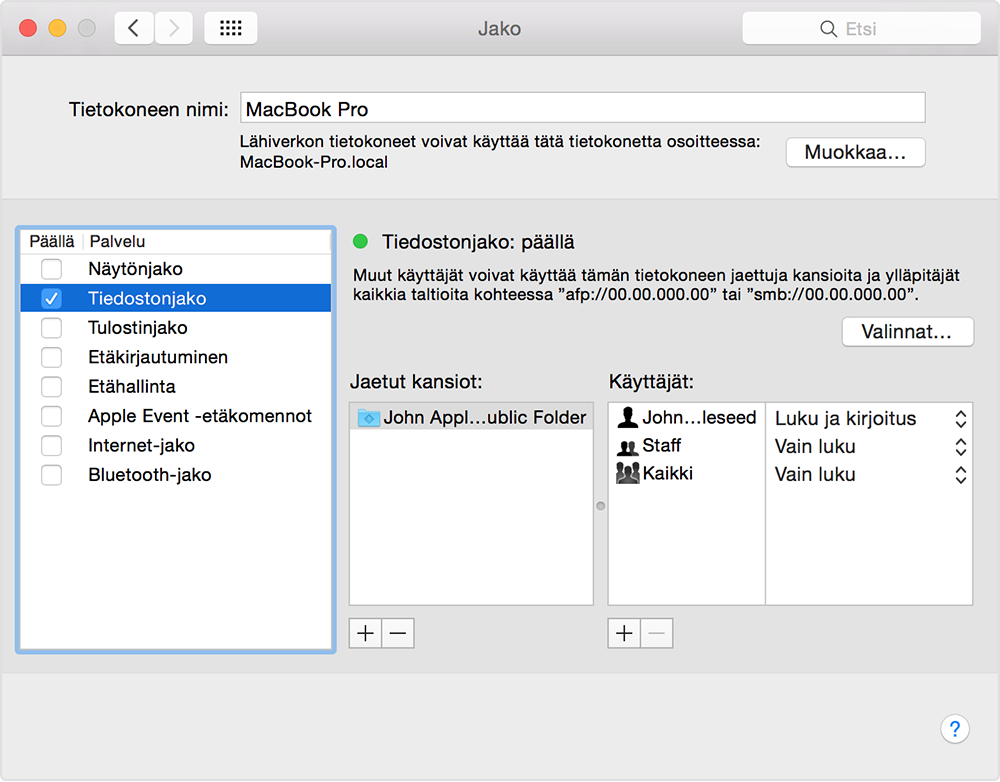This screenshot has height=782, width=1000.
Task: Go forward with the forward arrow
Action: [173, 28]
